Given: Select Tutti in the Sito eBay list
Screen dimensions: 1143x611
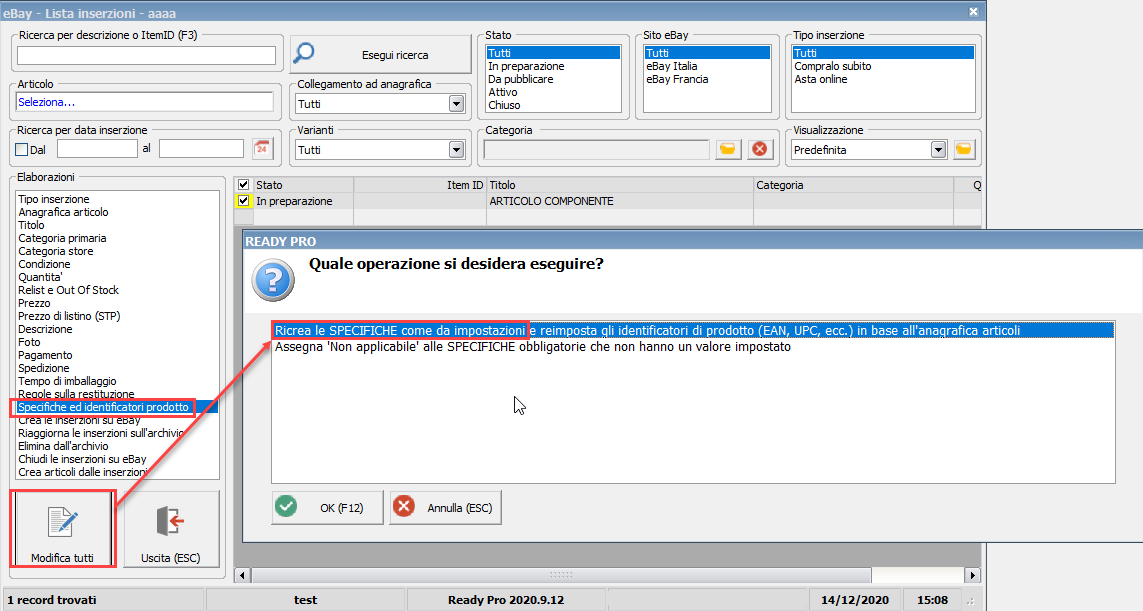Looking at the screenshot, I should coord(707,52).
